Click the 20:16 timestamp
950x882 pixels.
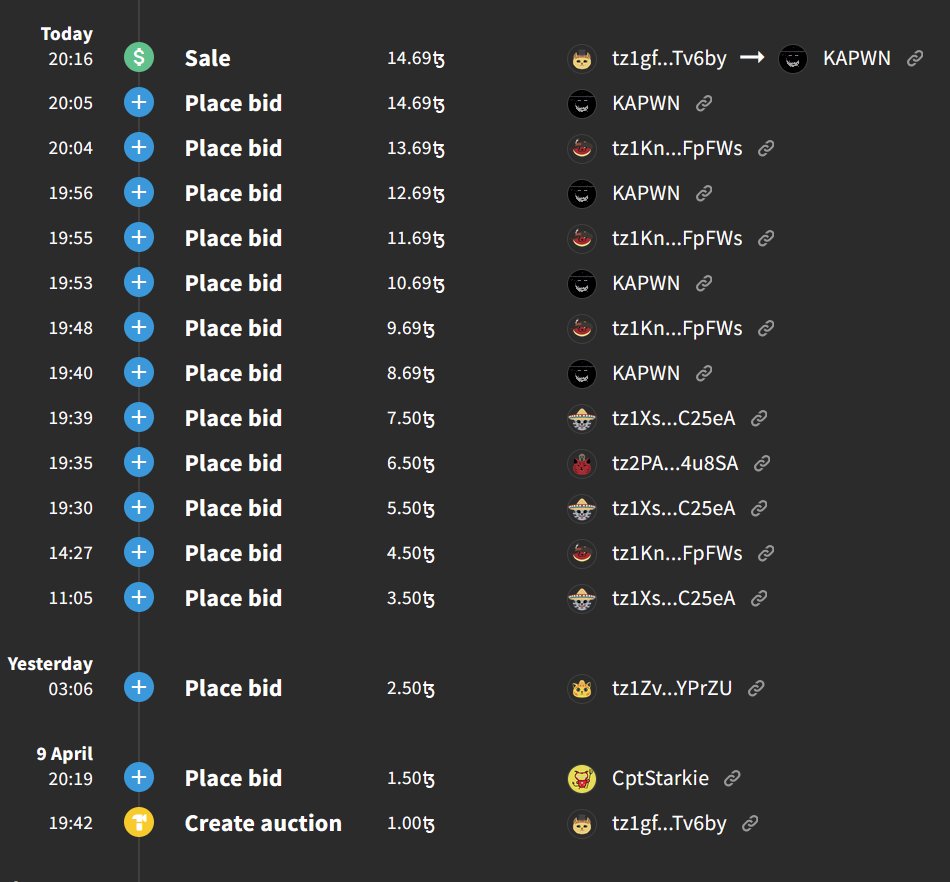tap(71, 59)
